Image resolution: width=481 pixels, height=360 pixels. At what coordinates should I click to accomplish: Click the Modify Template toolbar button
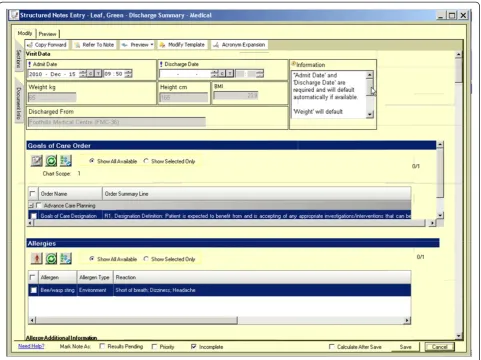coord(182,45)
